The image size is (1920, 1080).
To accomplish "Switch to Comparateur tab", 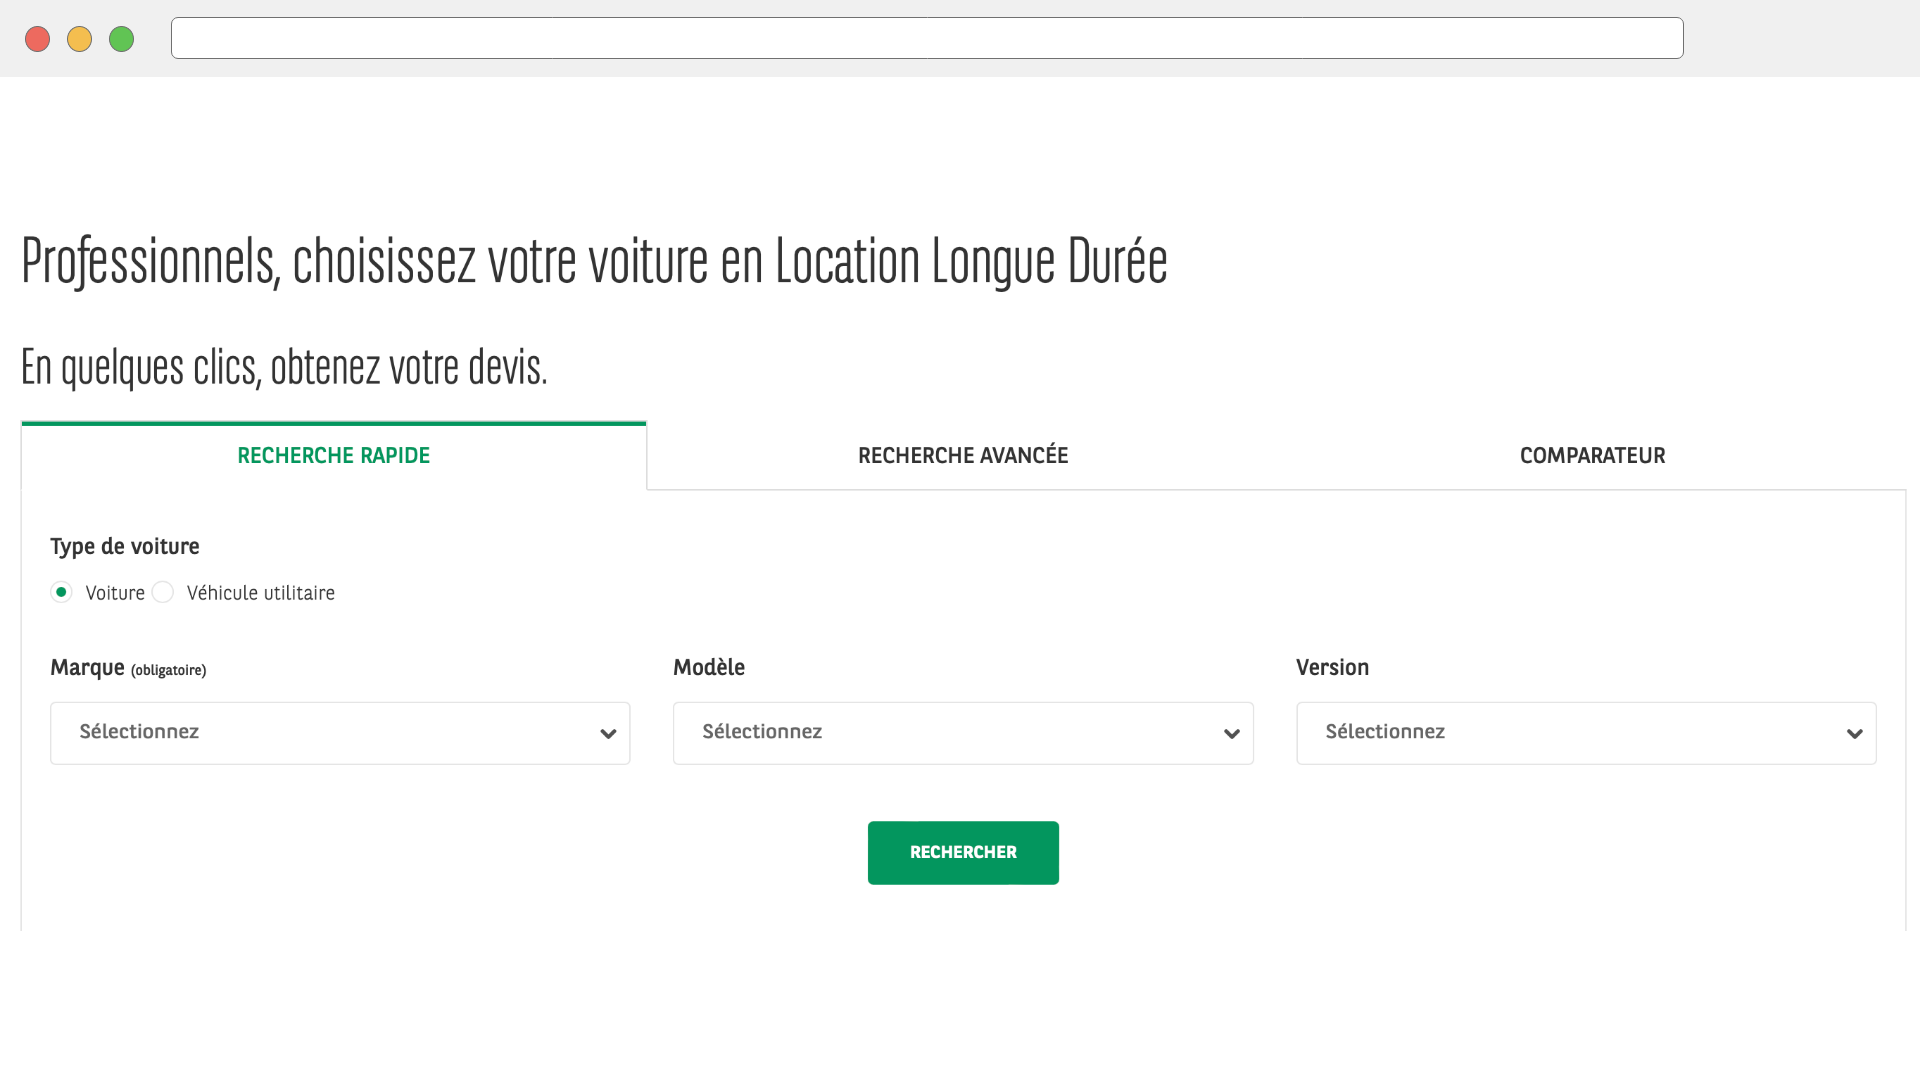I will (1592, 456).
